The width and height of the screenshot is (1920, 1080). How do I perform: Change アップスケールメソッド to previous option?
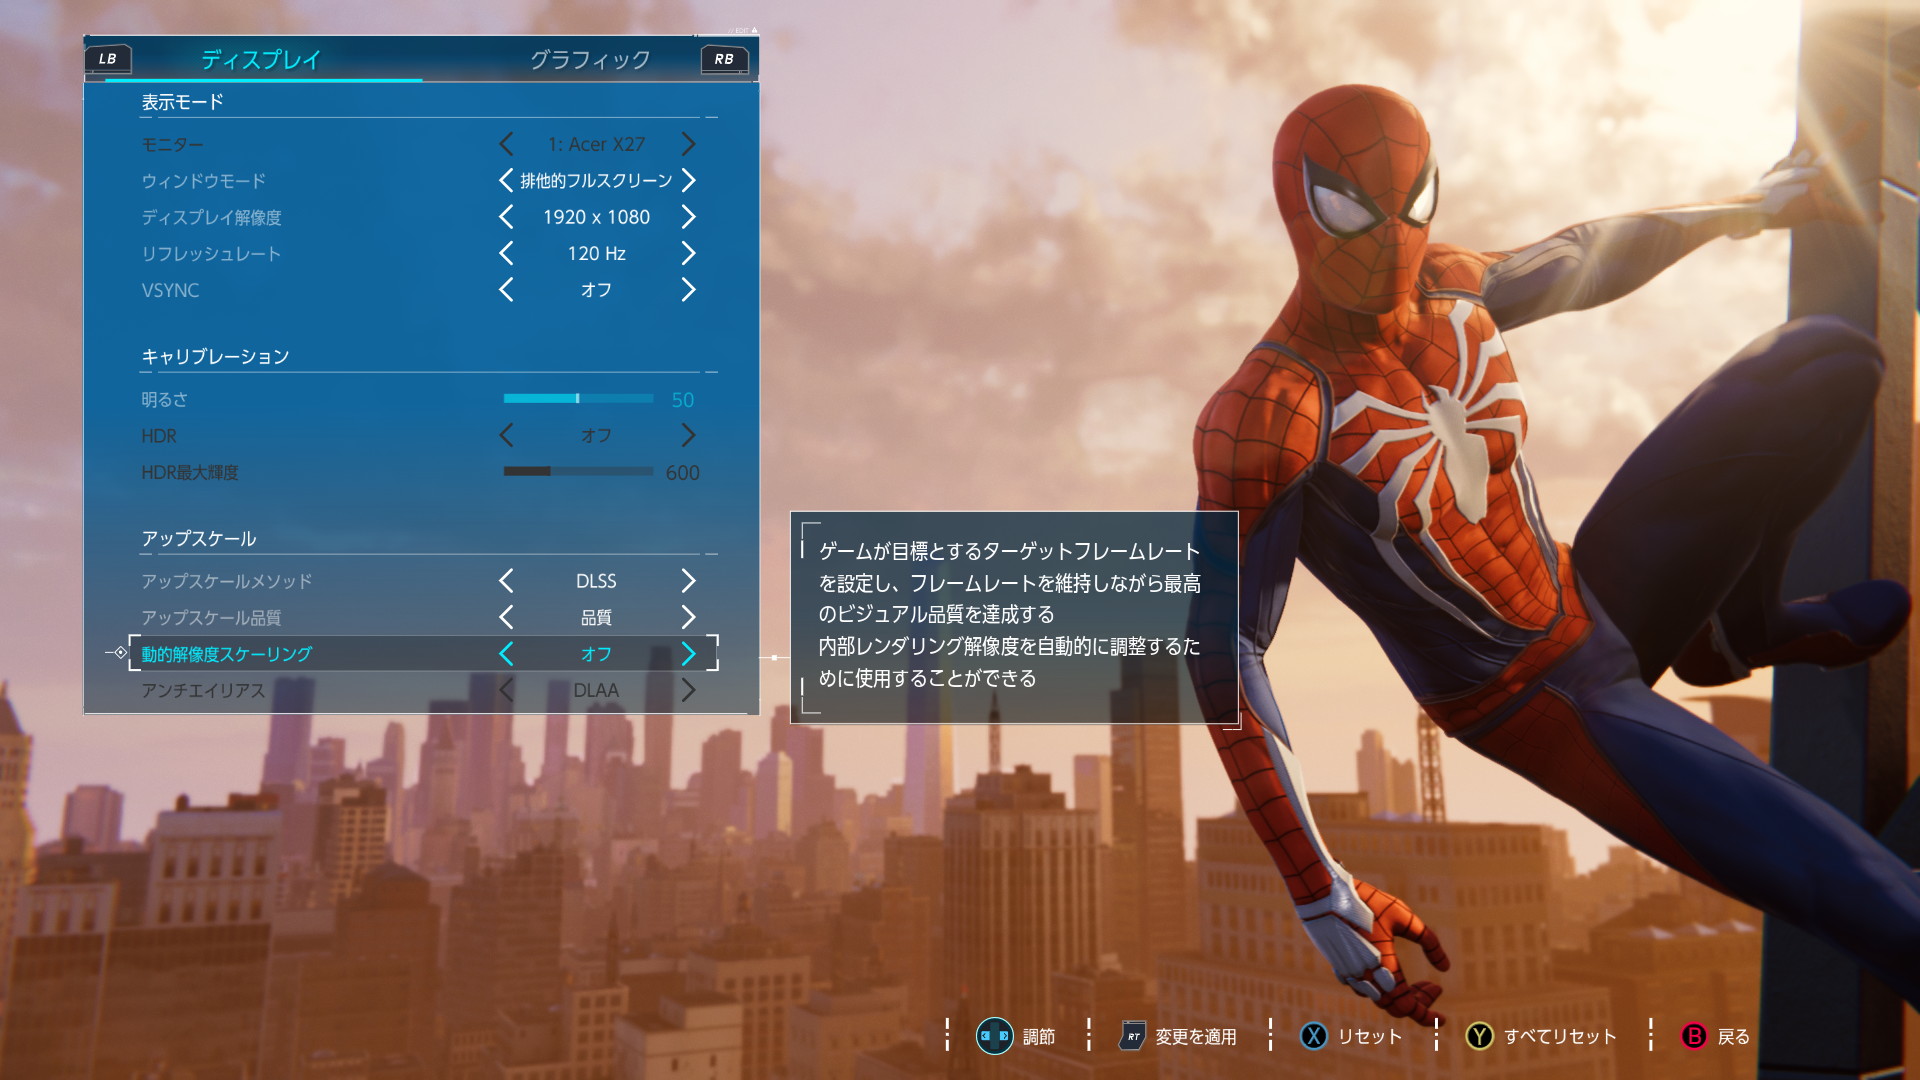click(506, 581)
